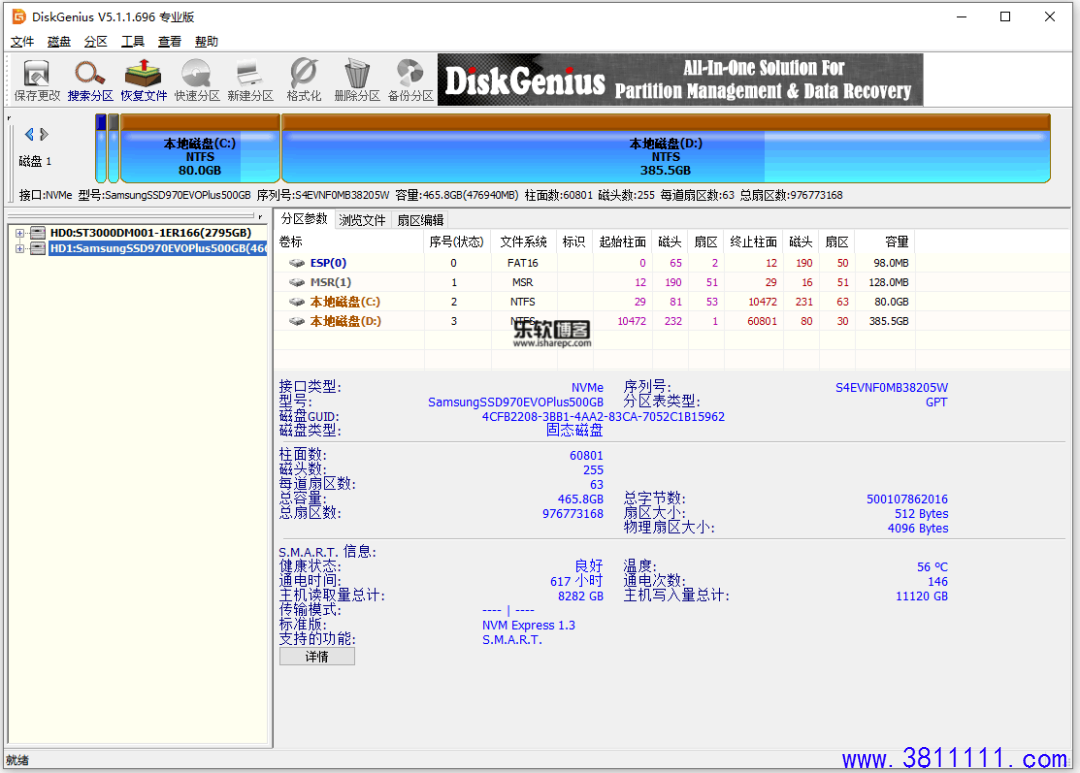Viewport: 1080px width, 773px height.
Task: Expand the HD0:ST3000DM001 tree node
Action: click(19, 233)
